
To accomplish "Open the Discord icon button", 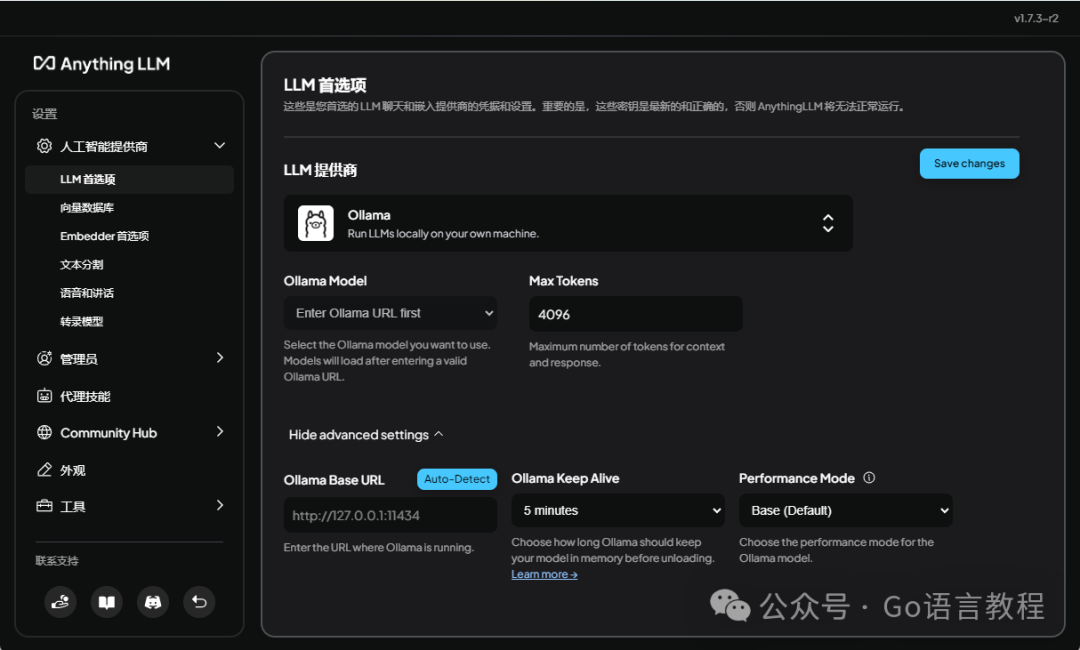I will click(153, 602).
